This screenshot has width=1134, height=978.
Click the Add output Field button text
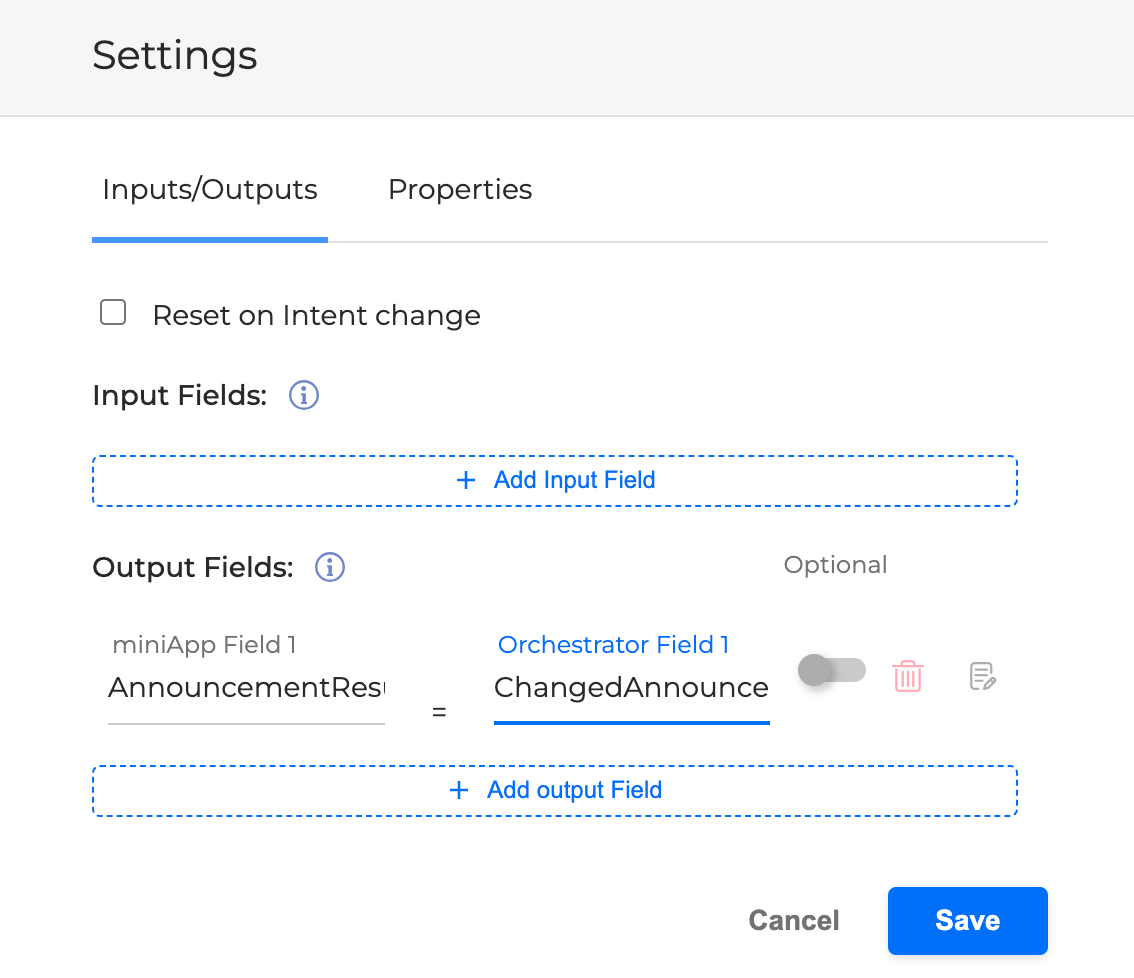574,791
